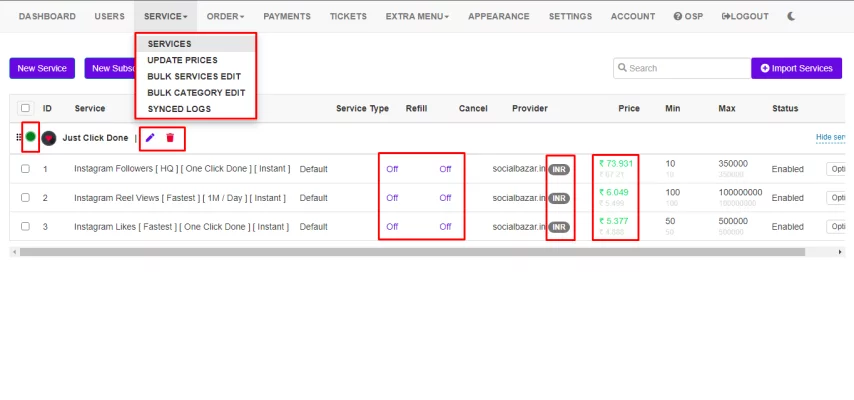Click the Import Services button
This screenshot has width=854, height=400.
pos(796,68)
